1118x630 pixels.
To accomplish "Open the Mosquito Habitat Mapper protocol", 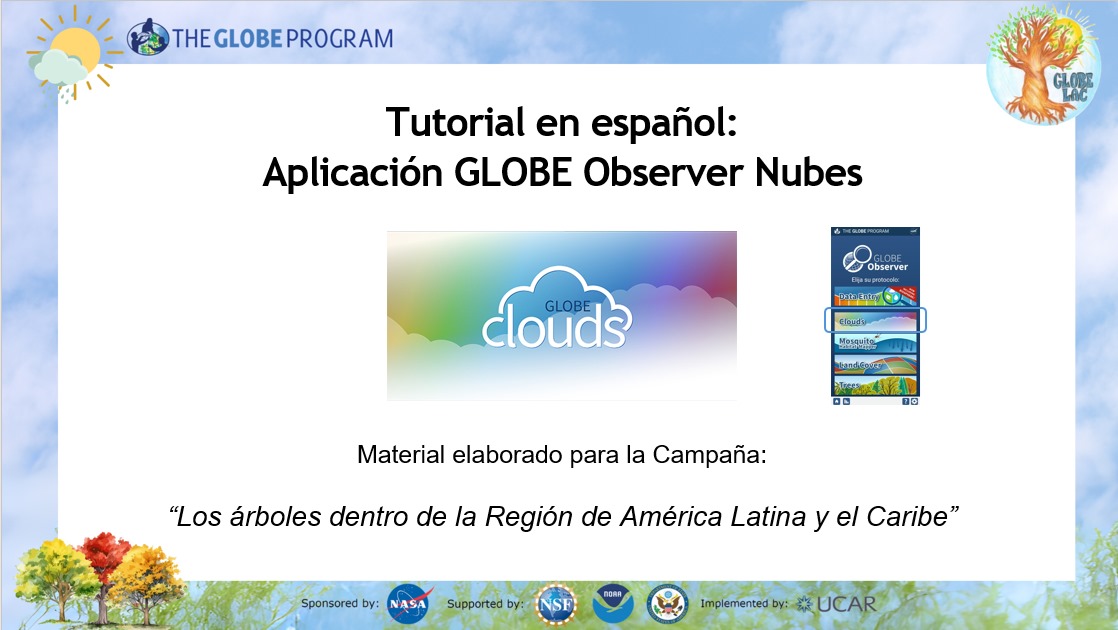I will [875, 343].
